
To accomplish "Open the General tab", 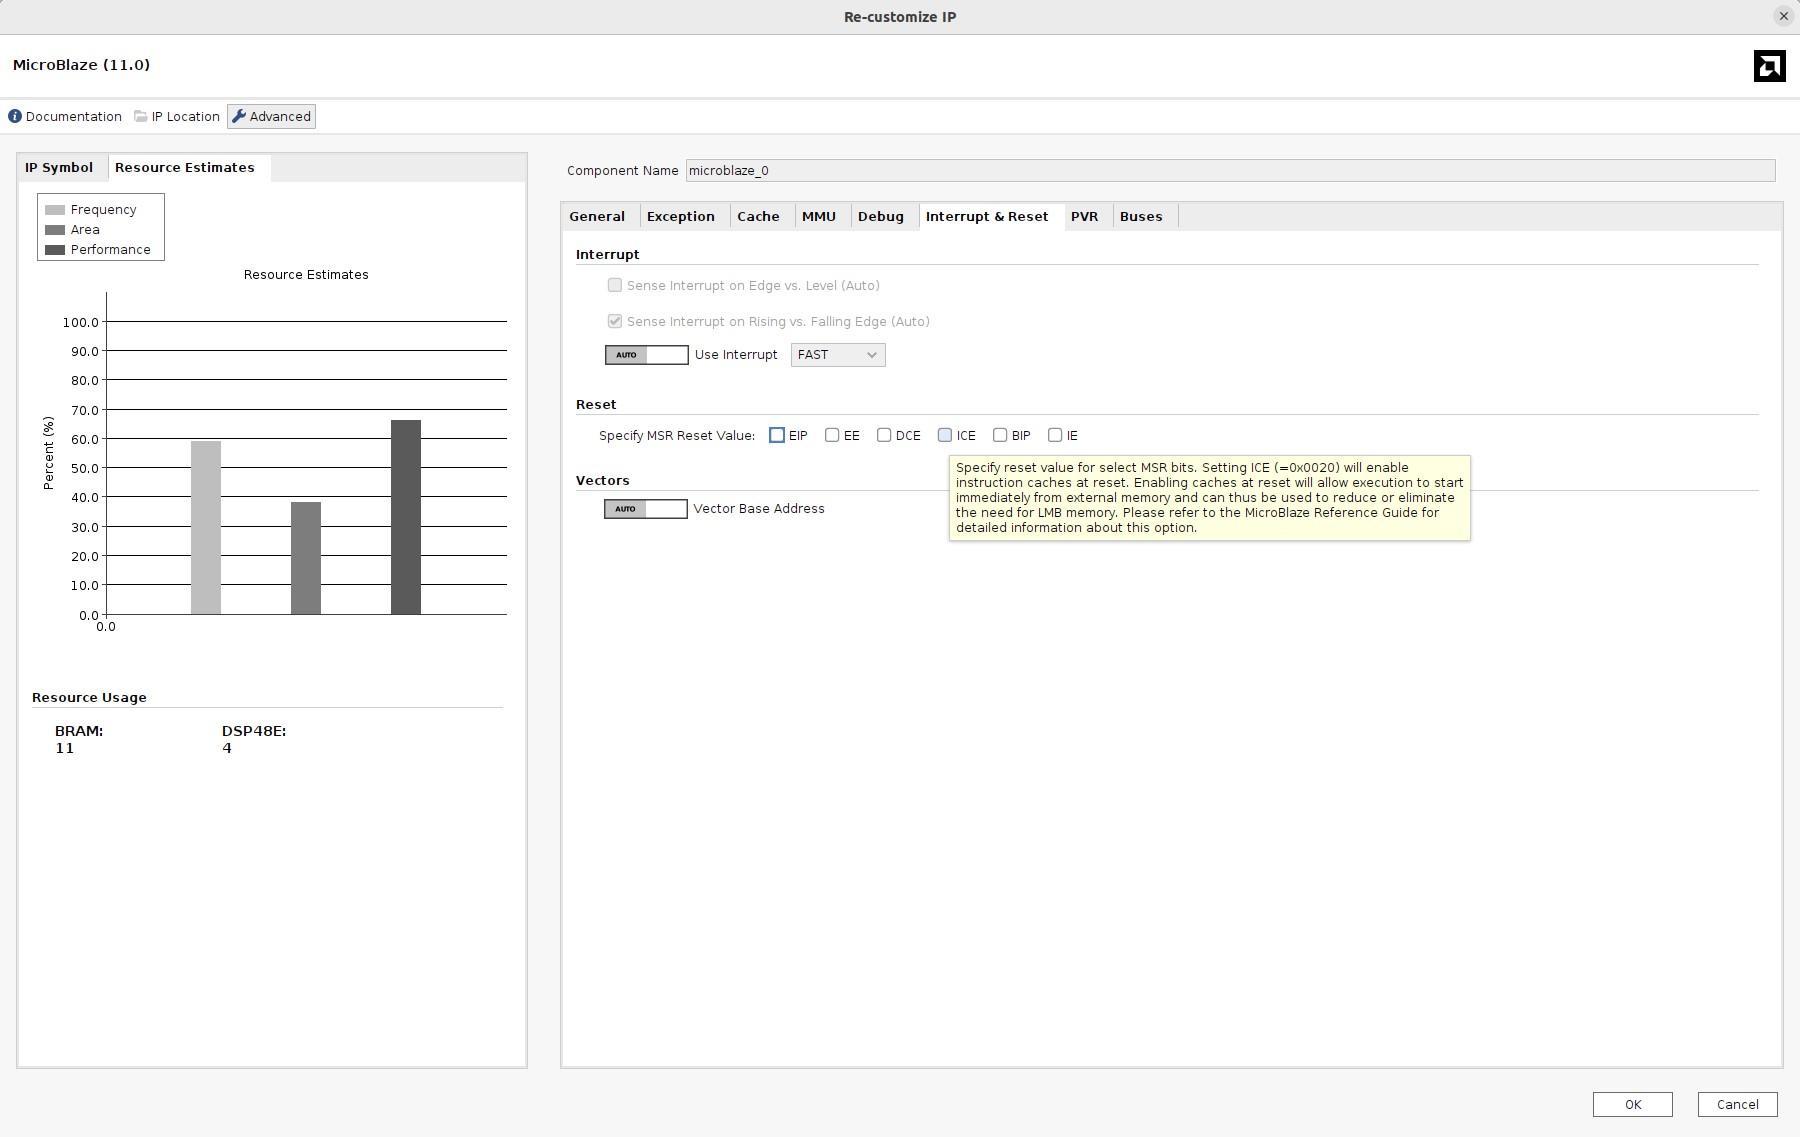I will pyautogui.click(x=597, y=217).
